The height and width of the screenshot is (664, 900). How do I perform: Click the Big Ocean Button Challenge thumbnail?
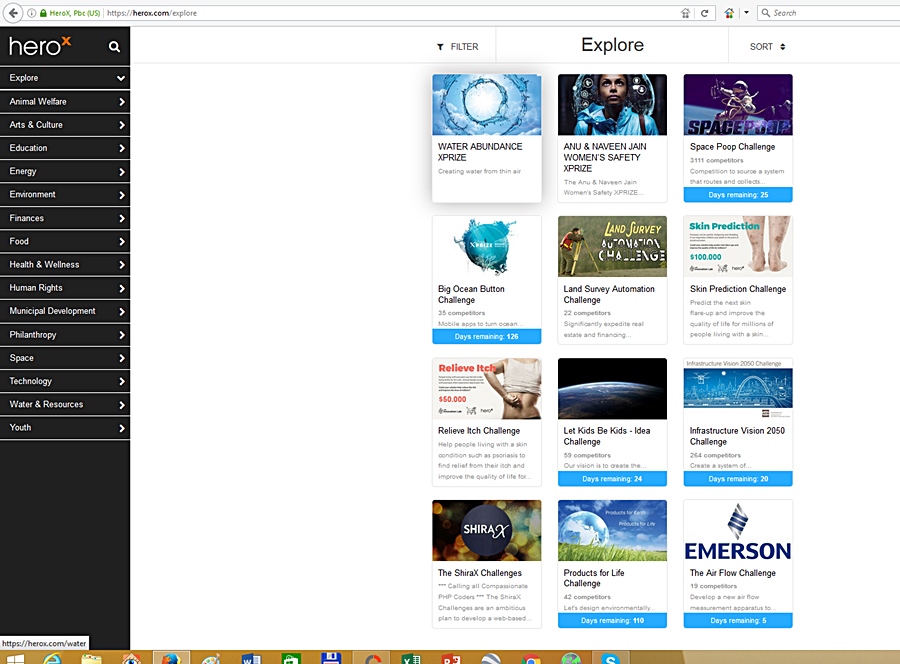point(487,246)
